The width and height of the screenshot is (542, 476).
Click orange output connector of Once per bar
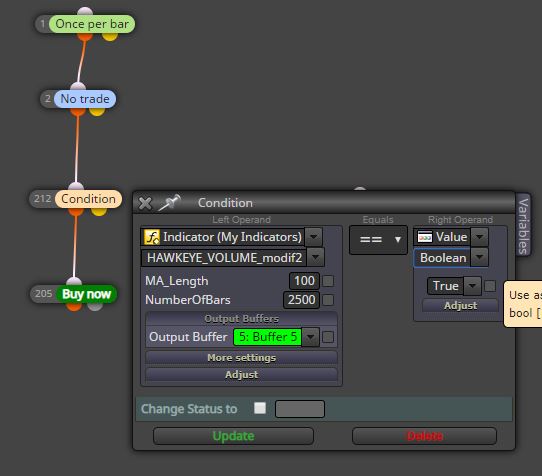coord(85,36)
